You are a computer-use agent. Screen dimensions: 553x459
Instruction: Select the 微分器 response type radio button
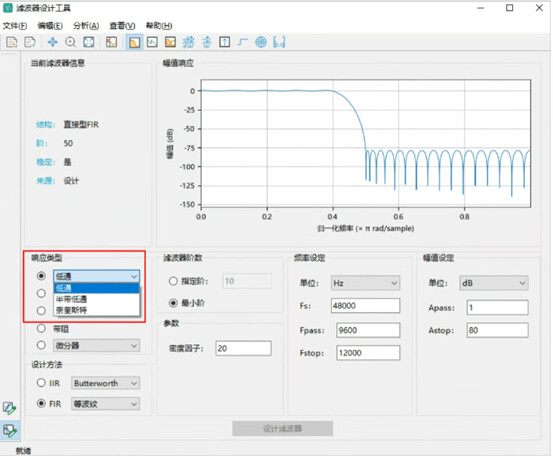pyautogui.click(x=41, y=345)
